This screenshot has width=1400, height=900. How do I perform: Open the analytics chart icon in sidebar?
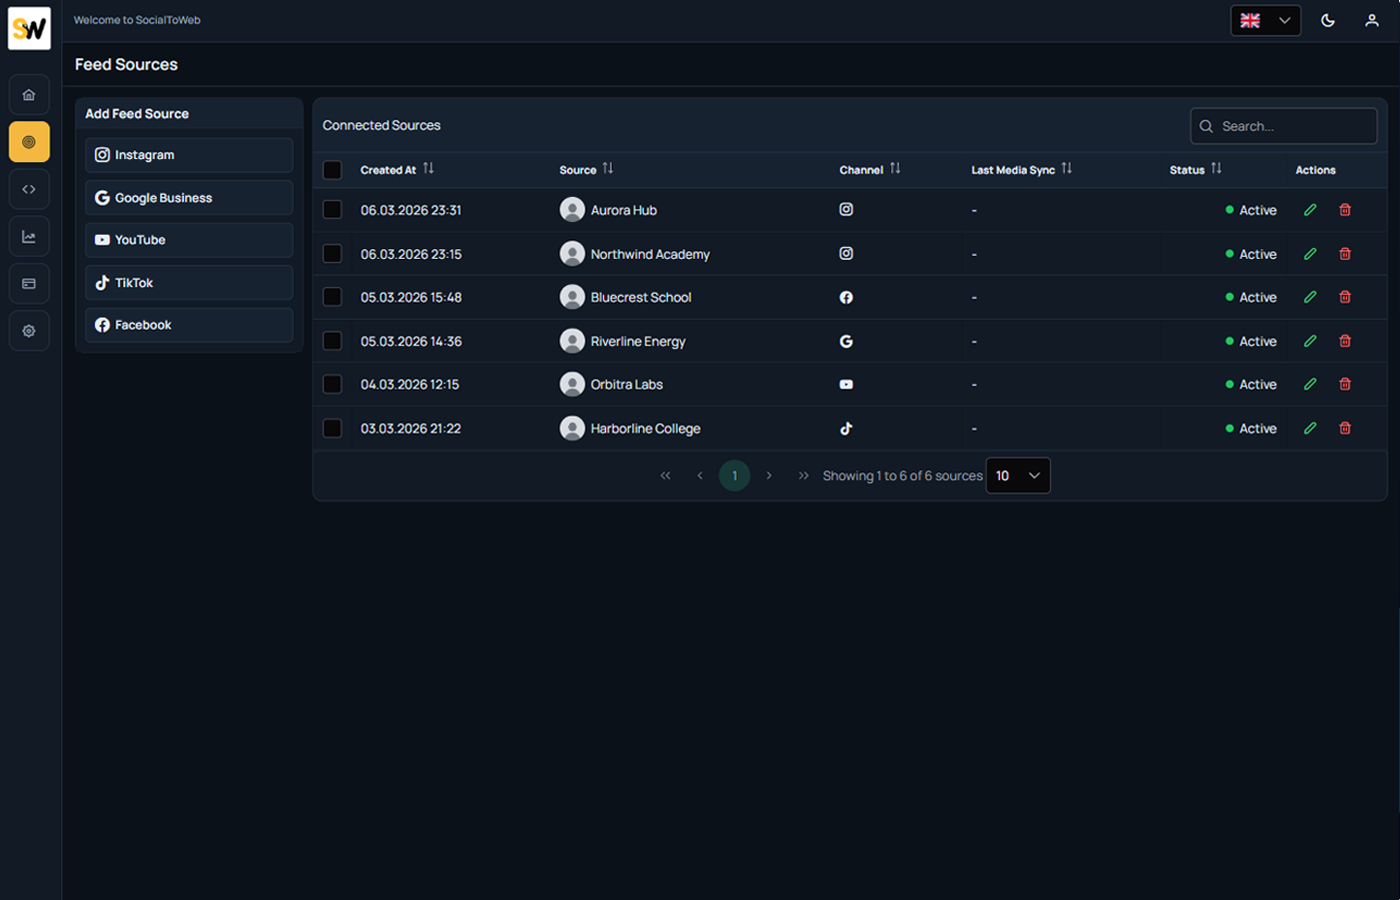pos(29,236)
